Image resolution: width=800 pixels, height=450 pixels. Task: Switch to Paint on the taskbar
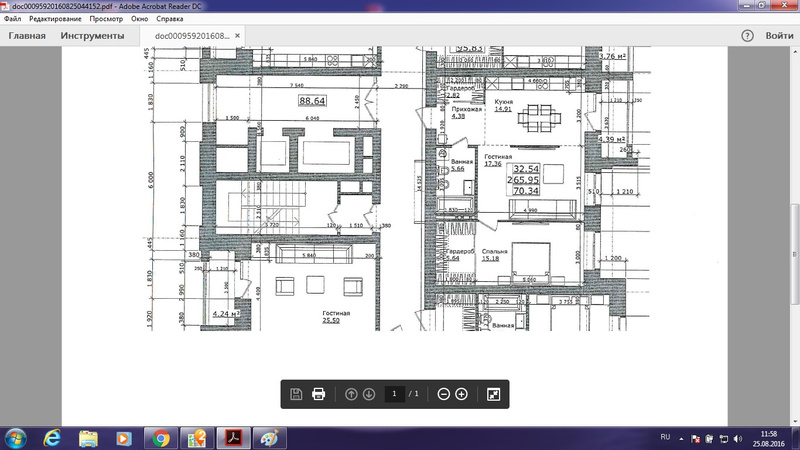pos(269,439)
